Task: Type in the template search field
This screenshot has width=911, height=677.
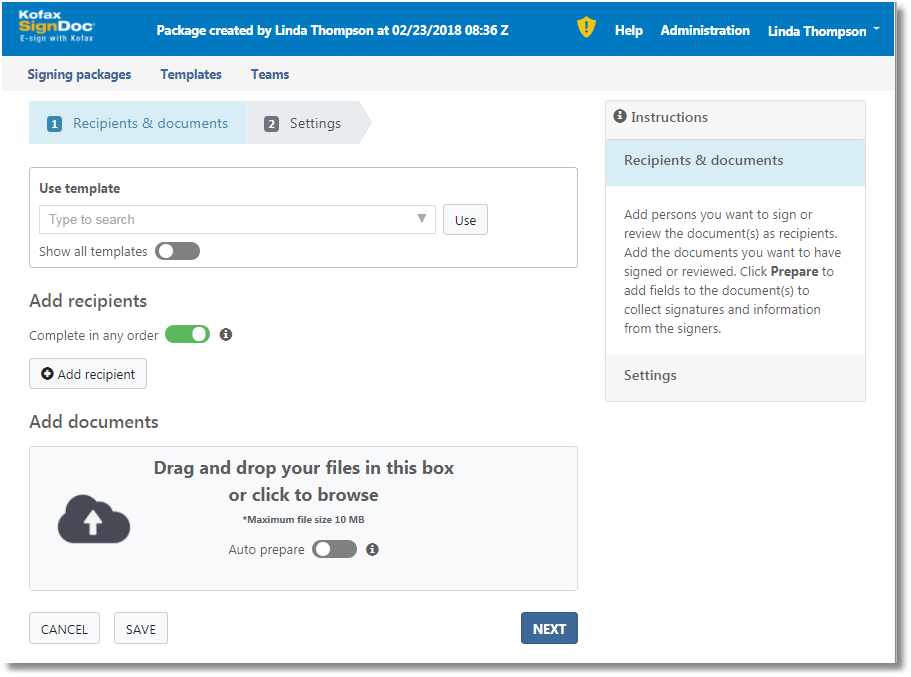Action: coord(225,220)
